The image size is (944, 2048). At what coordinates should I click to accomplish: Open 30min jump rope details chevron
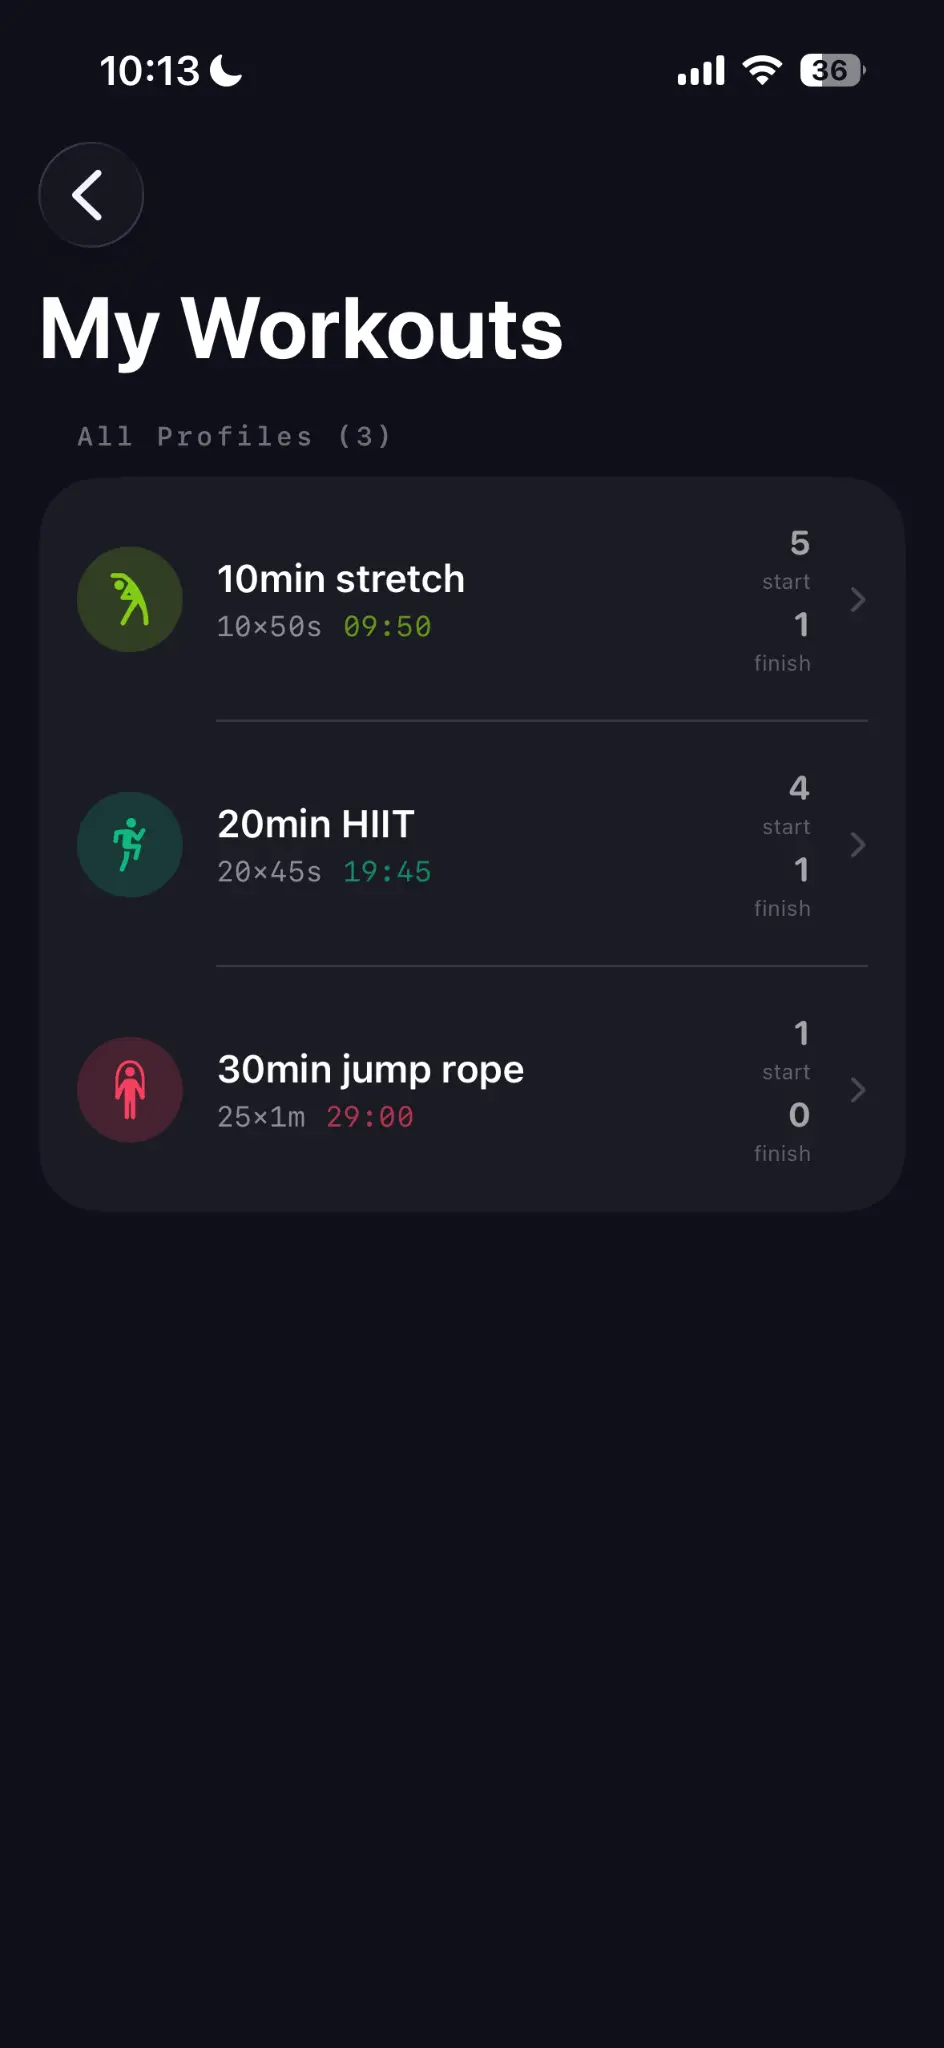(857, 1090)
